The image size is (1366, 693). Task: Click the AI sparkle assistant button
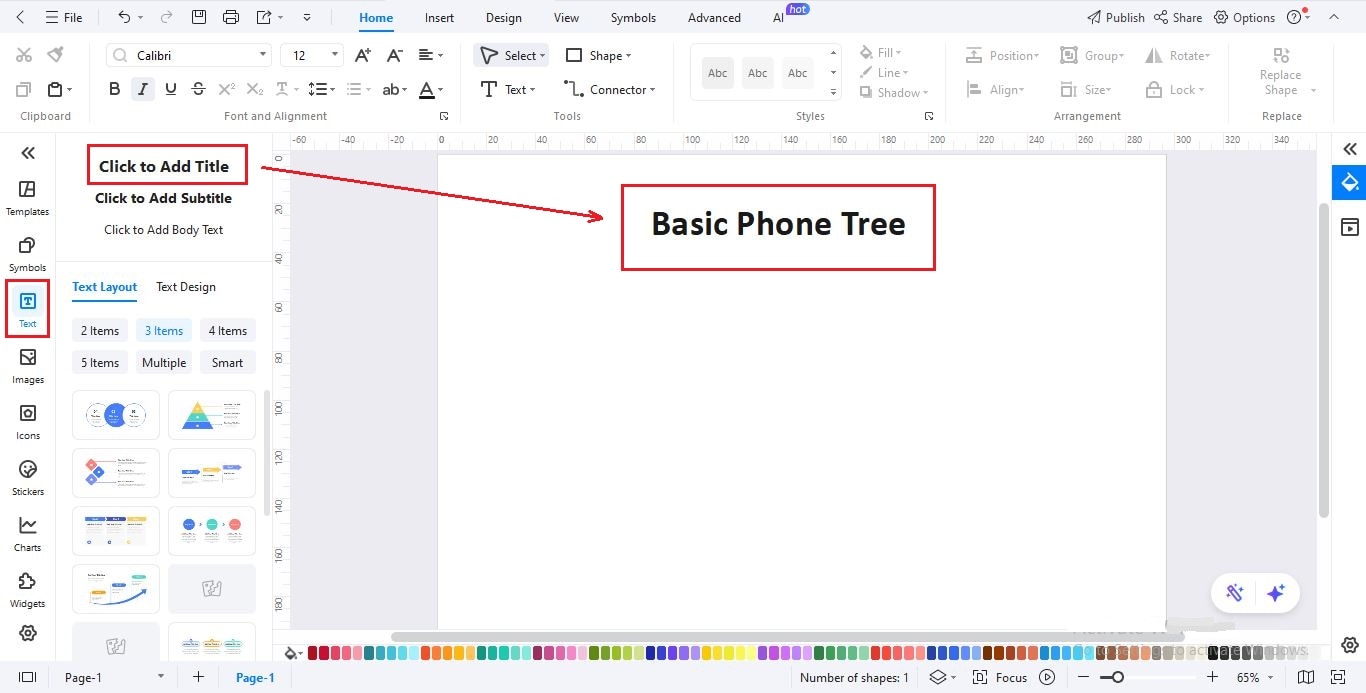pos(1275,593)
